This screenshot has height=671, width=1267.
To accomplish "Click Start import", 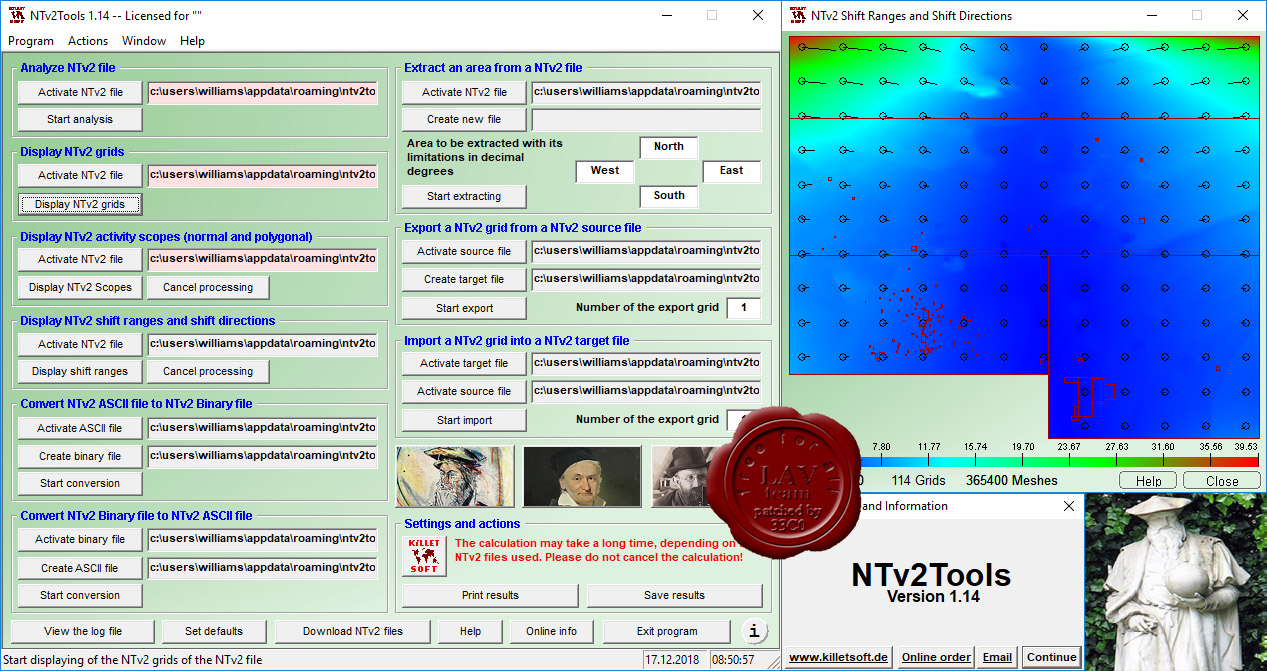I will pos(464,420).
